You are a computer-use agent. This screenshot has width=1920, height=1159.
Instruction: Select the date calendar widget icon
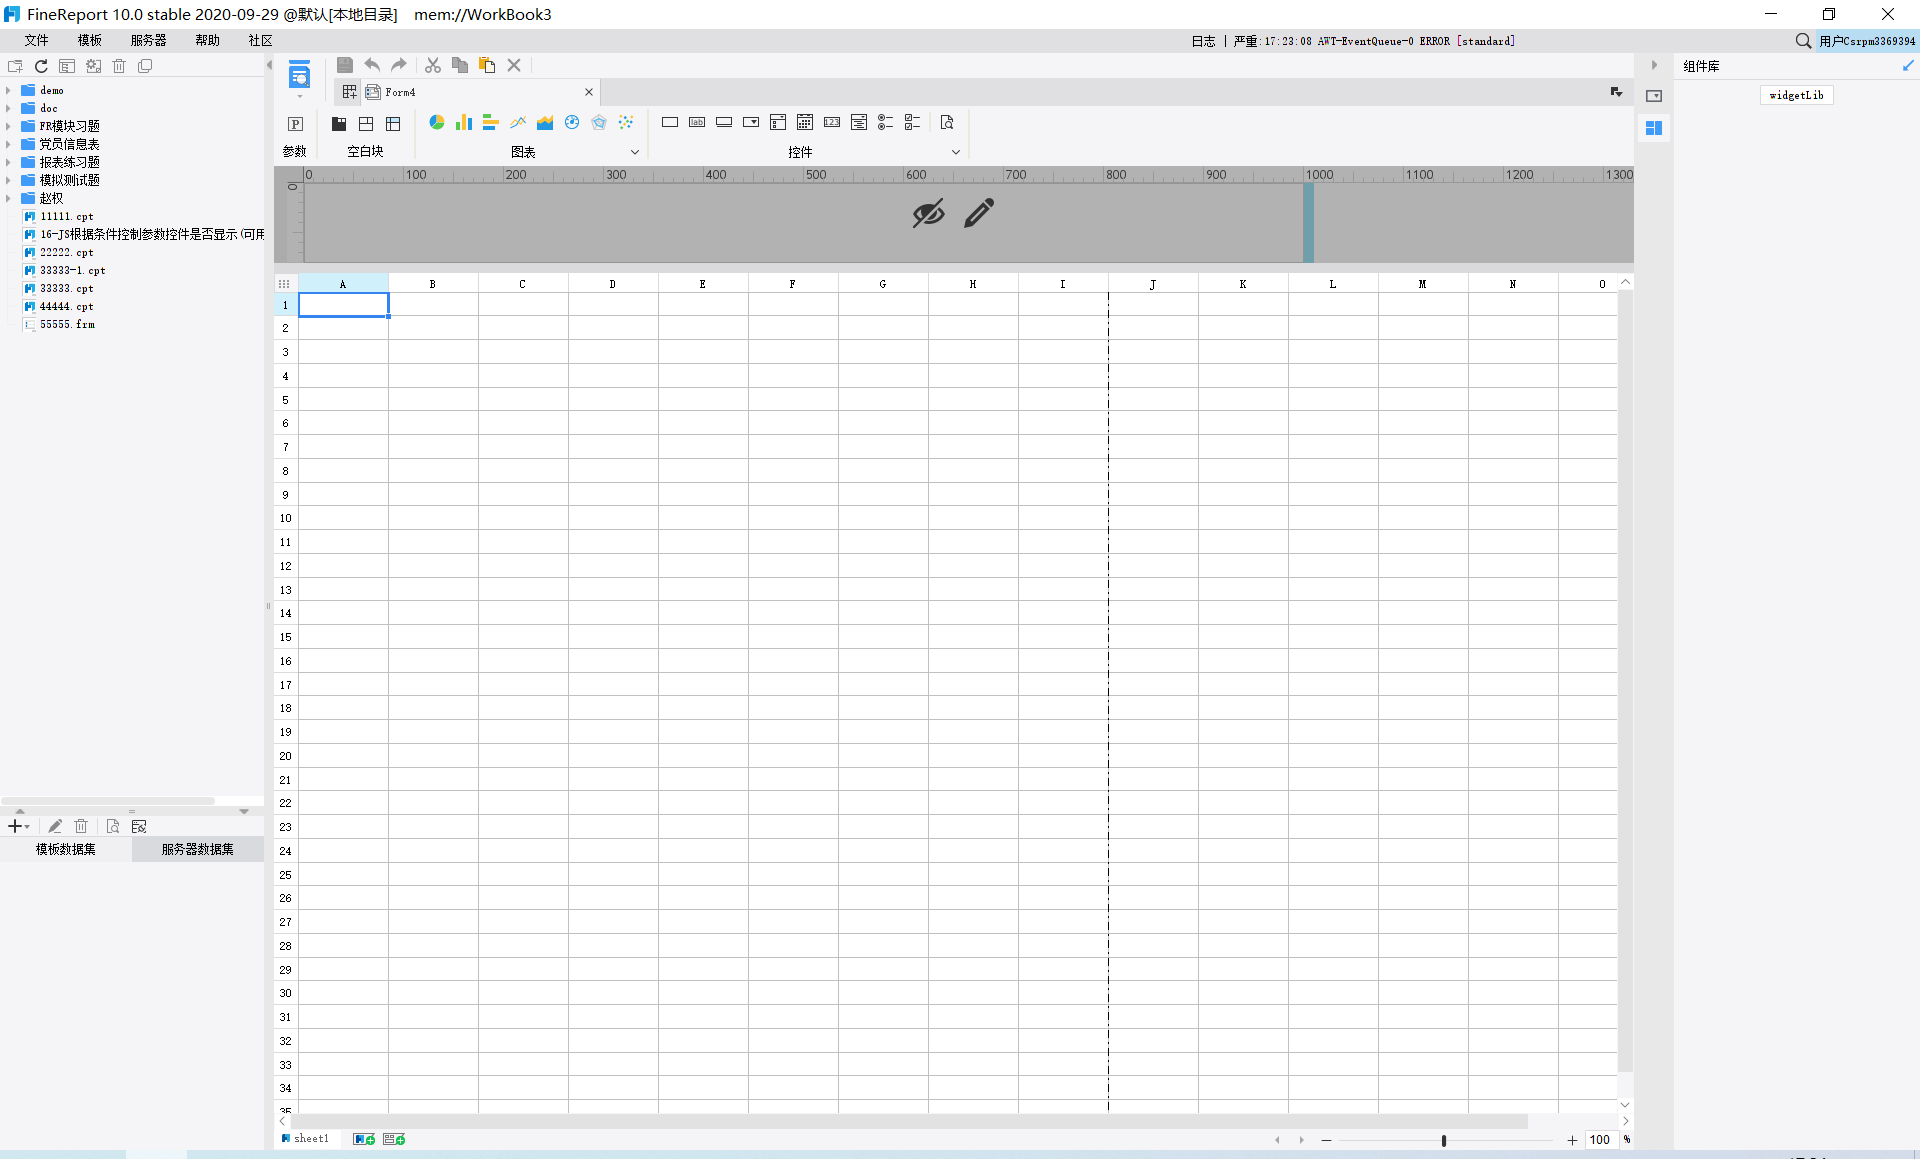(805, 123)
